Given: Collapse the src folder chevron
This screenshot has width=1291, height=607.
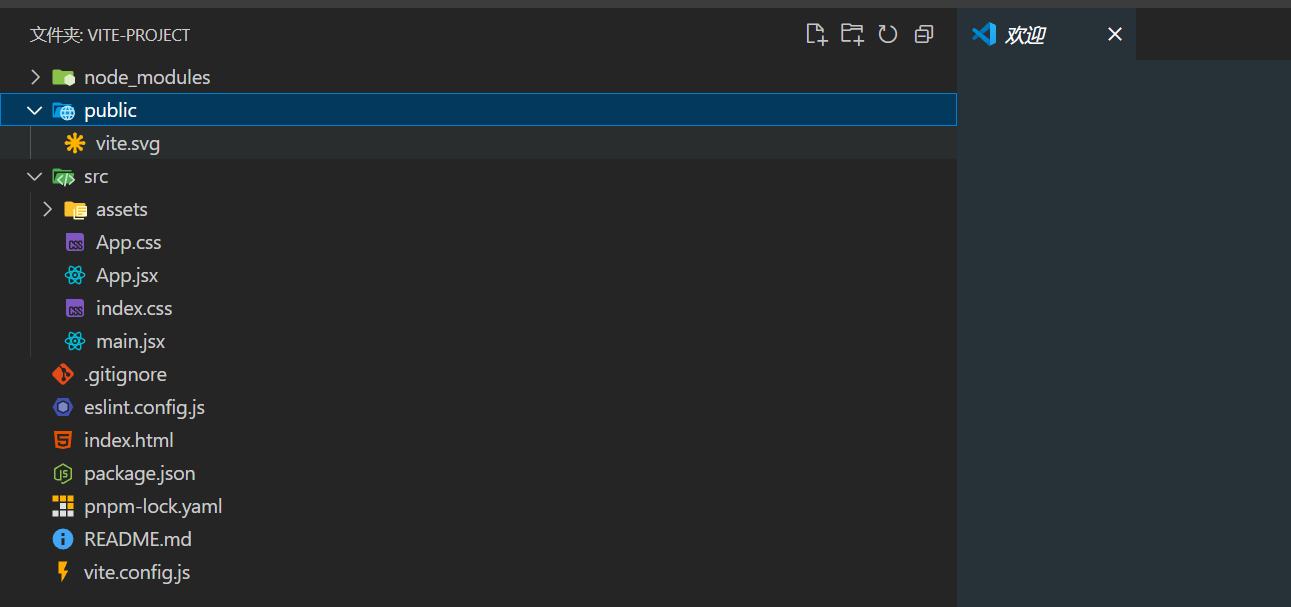Looking at the screenshot, I should click(35, 176).
